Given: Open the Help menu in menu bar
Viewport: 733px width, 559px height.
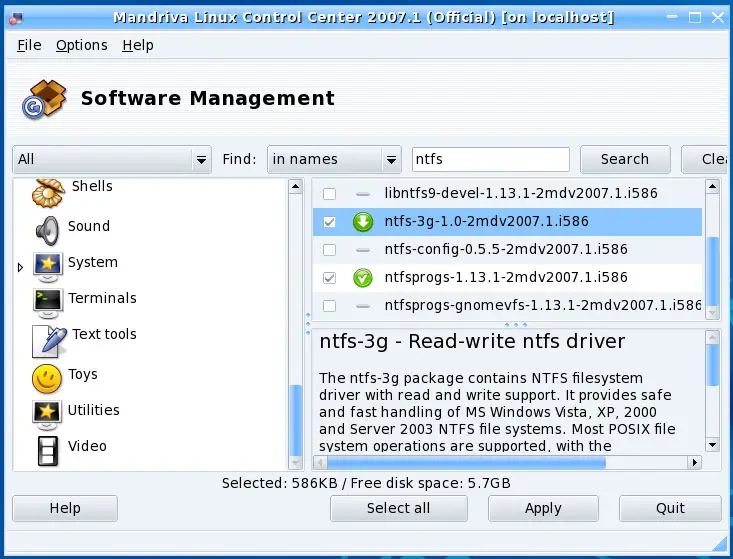Looking at the screenshot, I should [x=138, y=45].
